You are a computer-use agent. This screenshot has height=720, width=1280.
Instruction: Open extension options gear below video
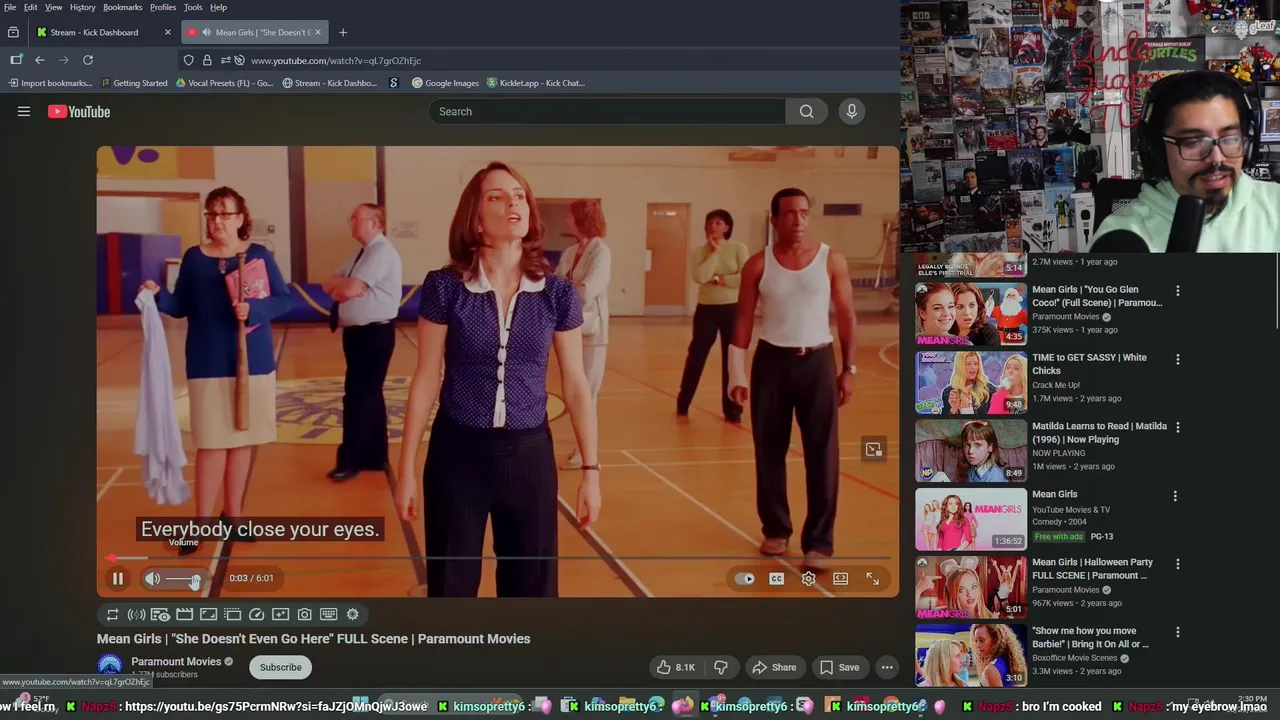(x=352, y=614)
